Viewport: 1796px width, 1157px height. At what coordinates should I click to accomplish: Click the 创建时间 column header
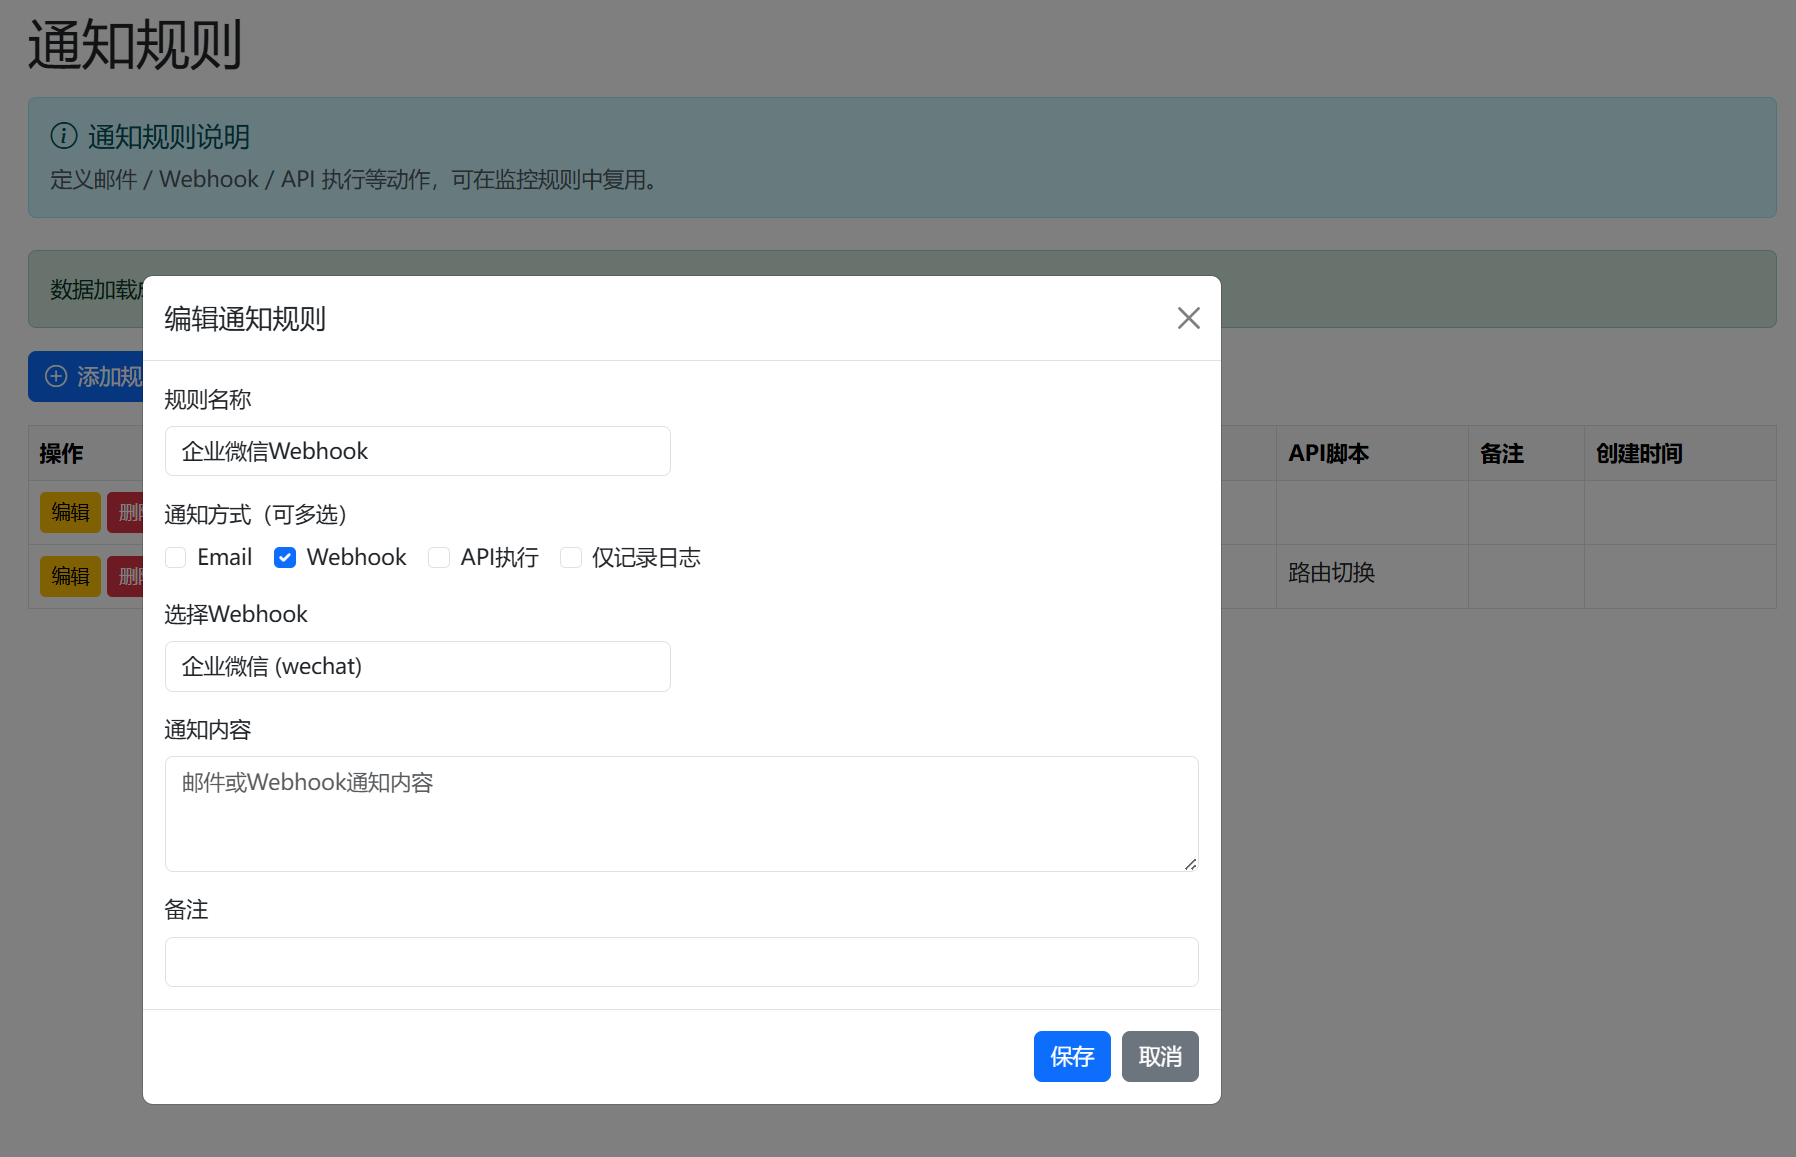click(1639, 453)
